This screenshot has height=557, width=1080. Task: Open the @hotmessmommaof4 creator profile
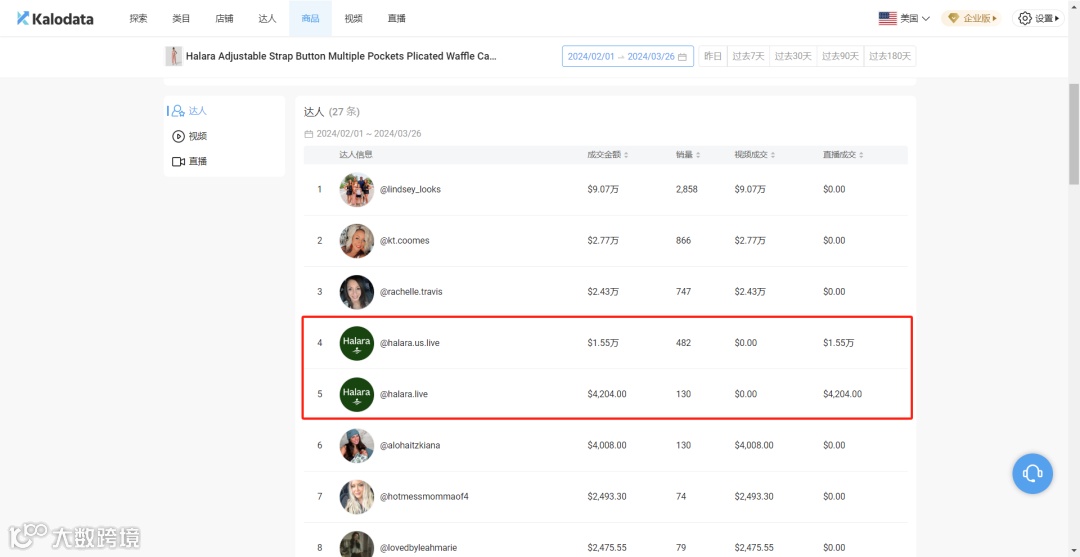click(x=424, y=496)
